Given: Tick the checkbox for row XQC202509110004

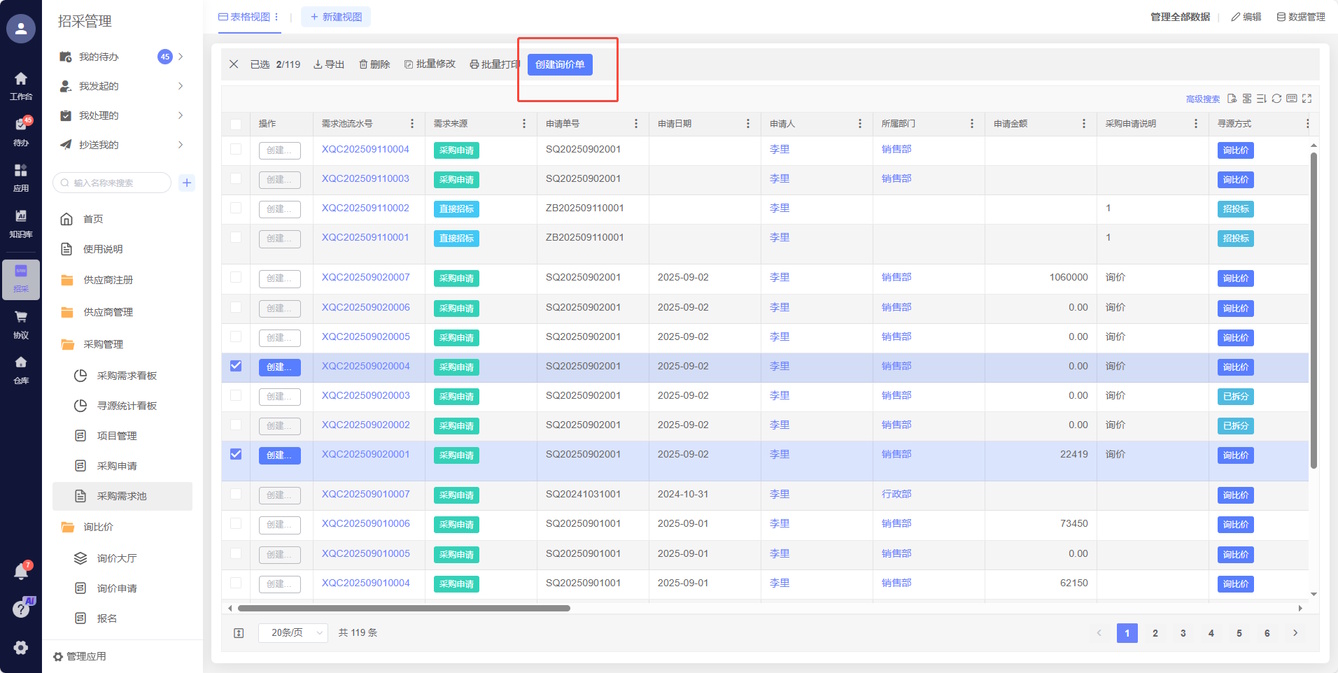Looking at the screenshot, I should click(236, 149).
